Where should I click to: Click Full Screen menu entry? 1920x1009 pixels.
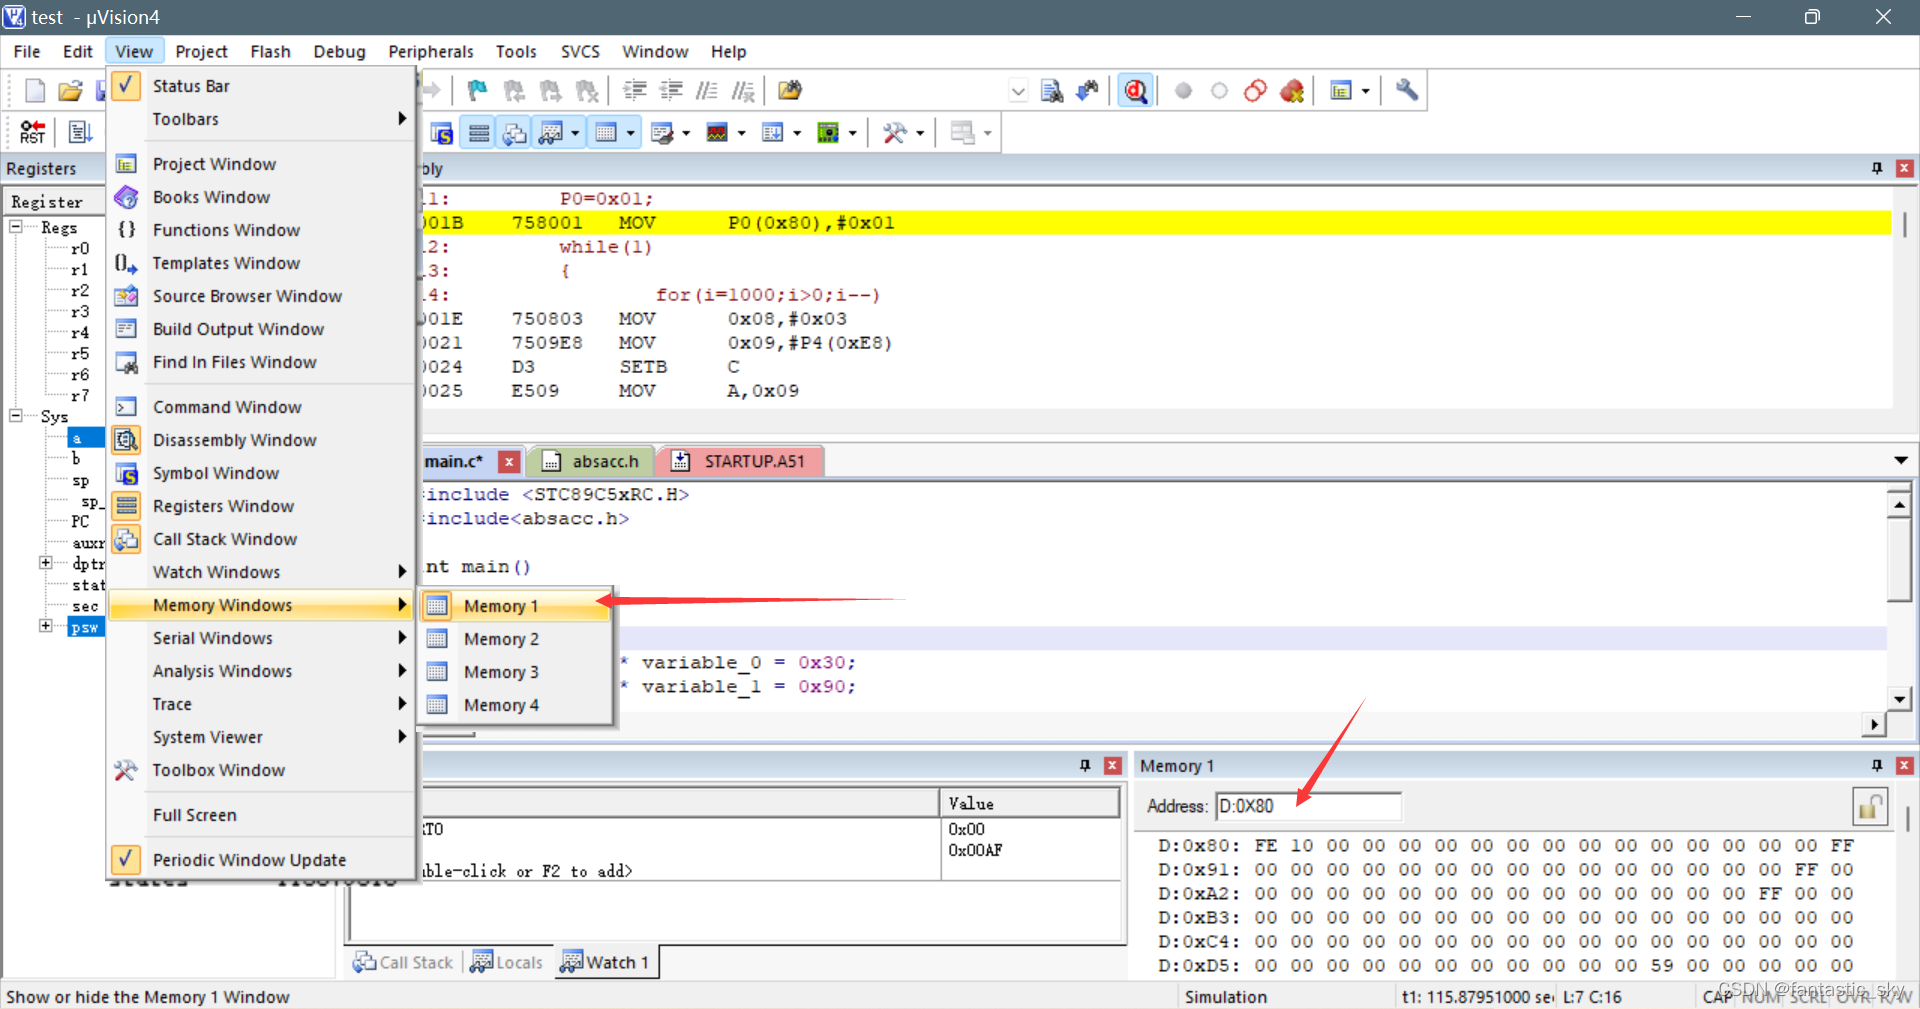(261, 815)
